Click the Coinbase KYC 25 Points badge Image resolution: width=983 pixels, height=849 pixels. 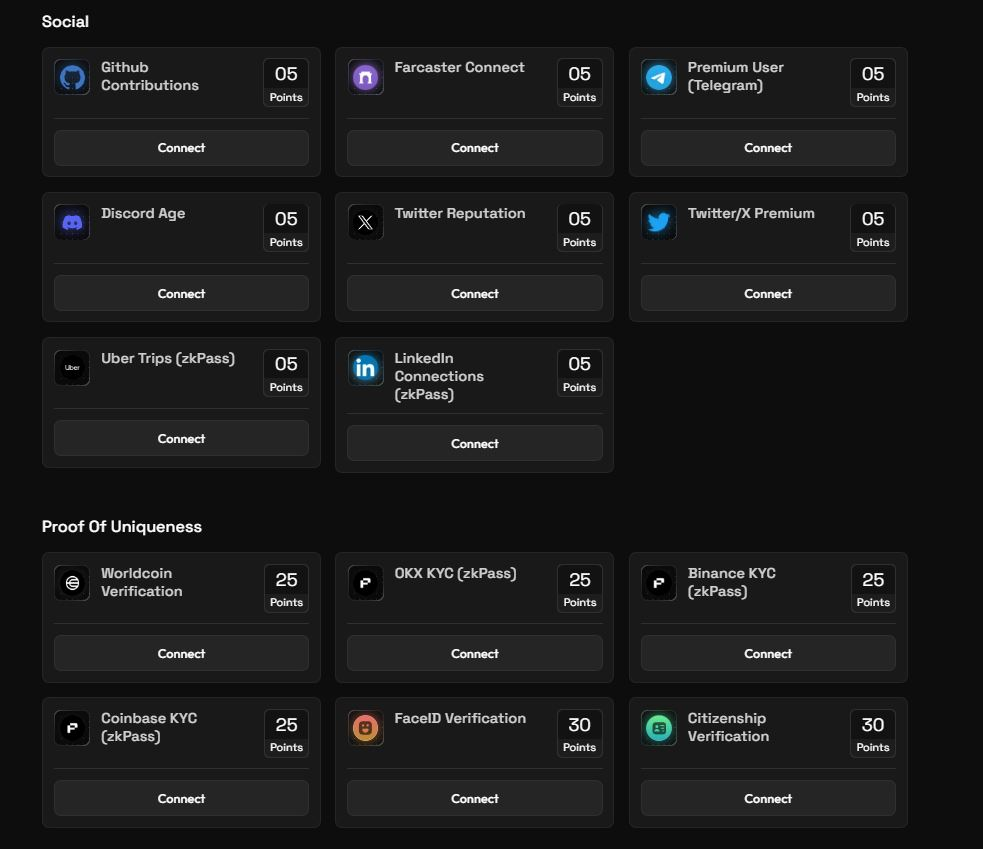coord(286,733)
